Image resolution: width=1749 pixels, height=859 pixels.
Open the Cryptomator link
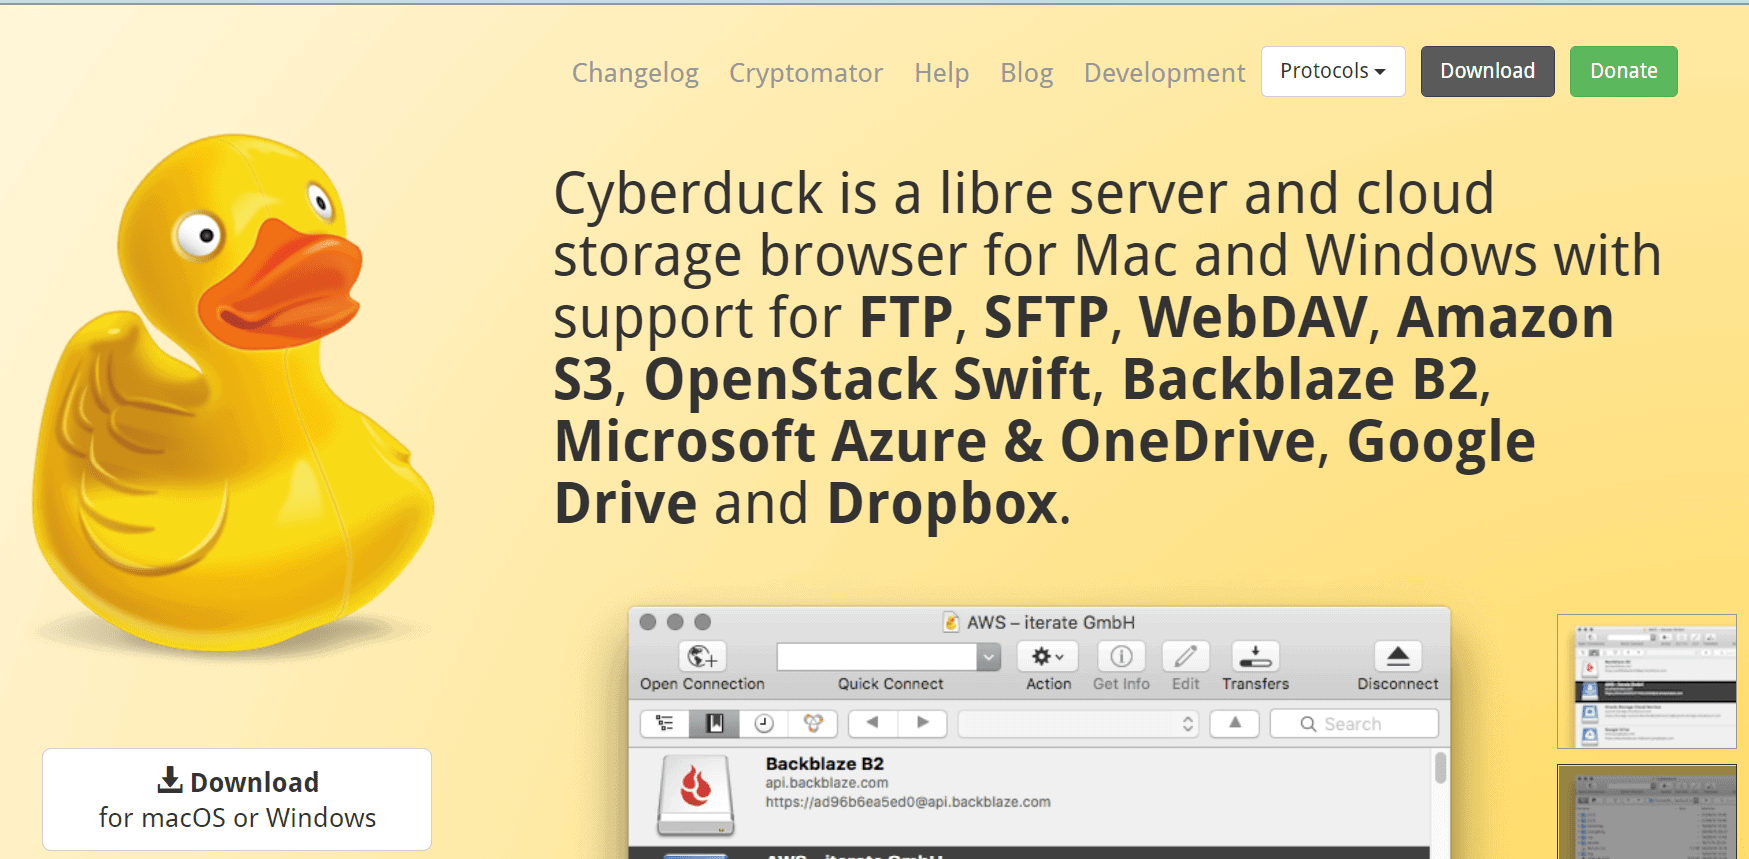(x=806, y=73)
